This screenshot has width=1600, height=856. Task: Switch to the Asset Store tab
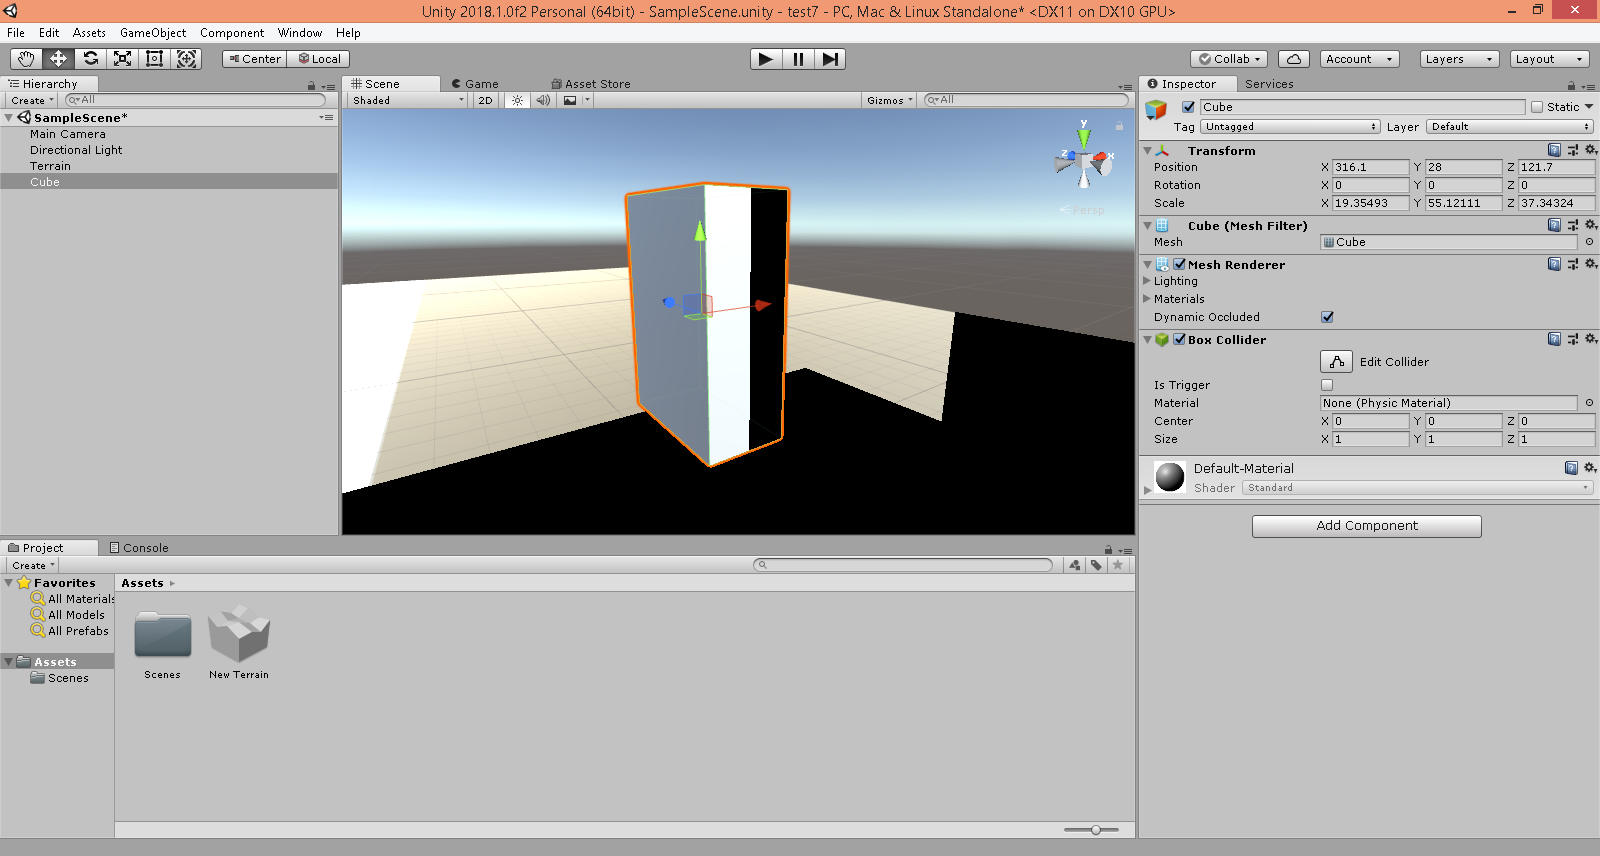coord(591,84)
